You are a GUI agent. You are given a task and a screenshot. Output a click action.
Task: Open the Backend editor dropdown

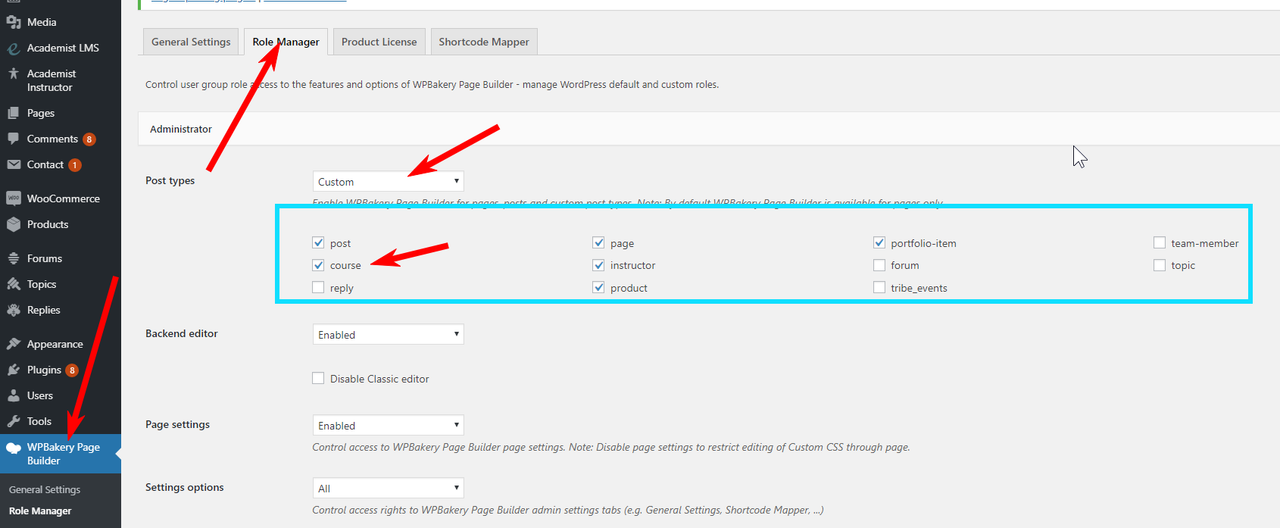388,334
